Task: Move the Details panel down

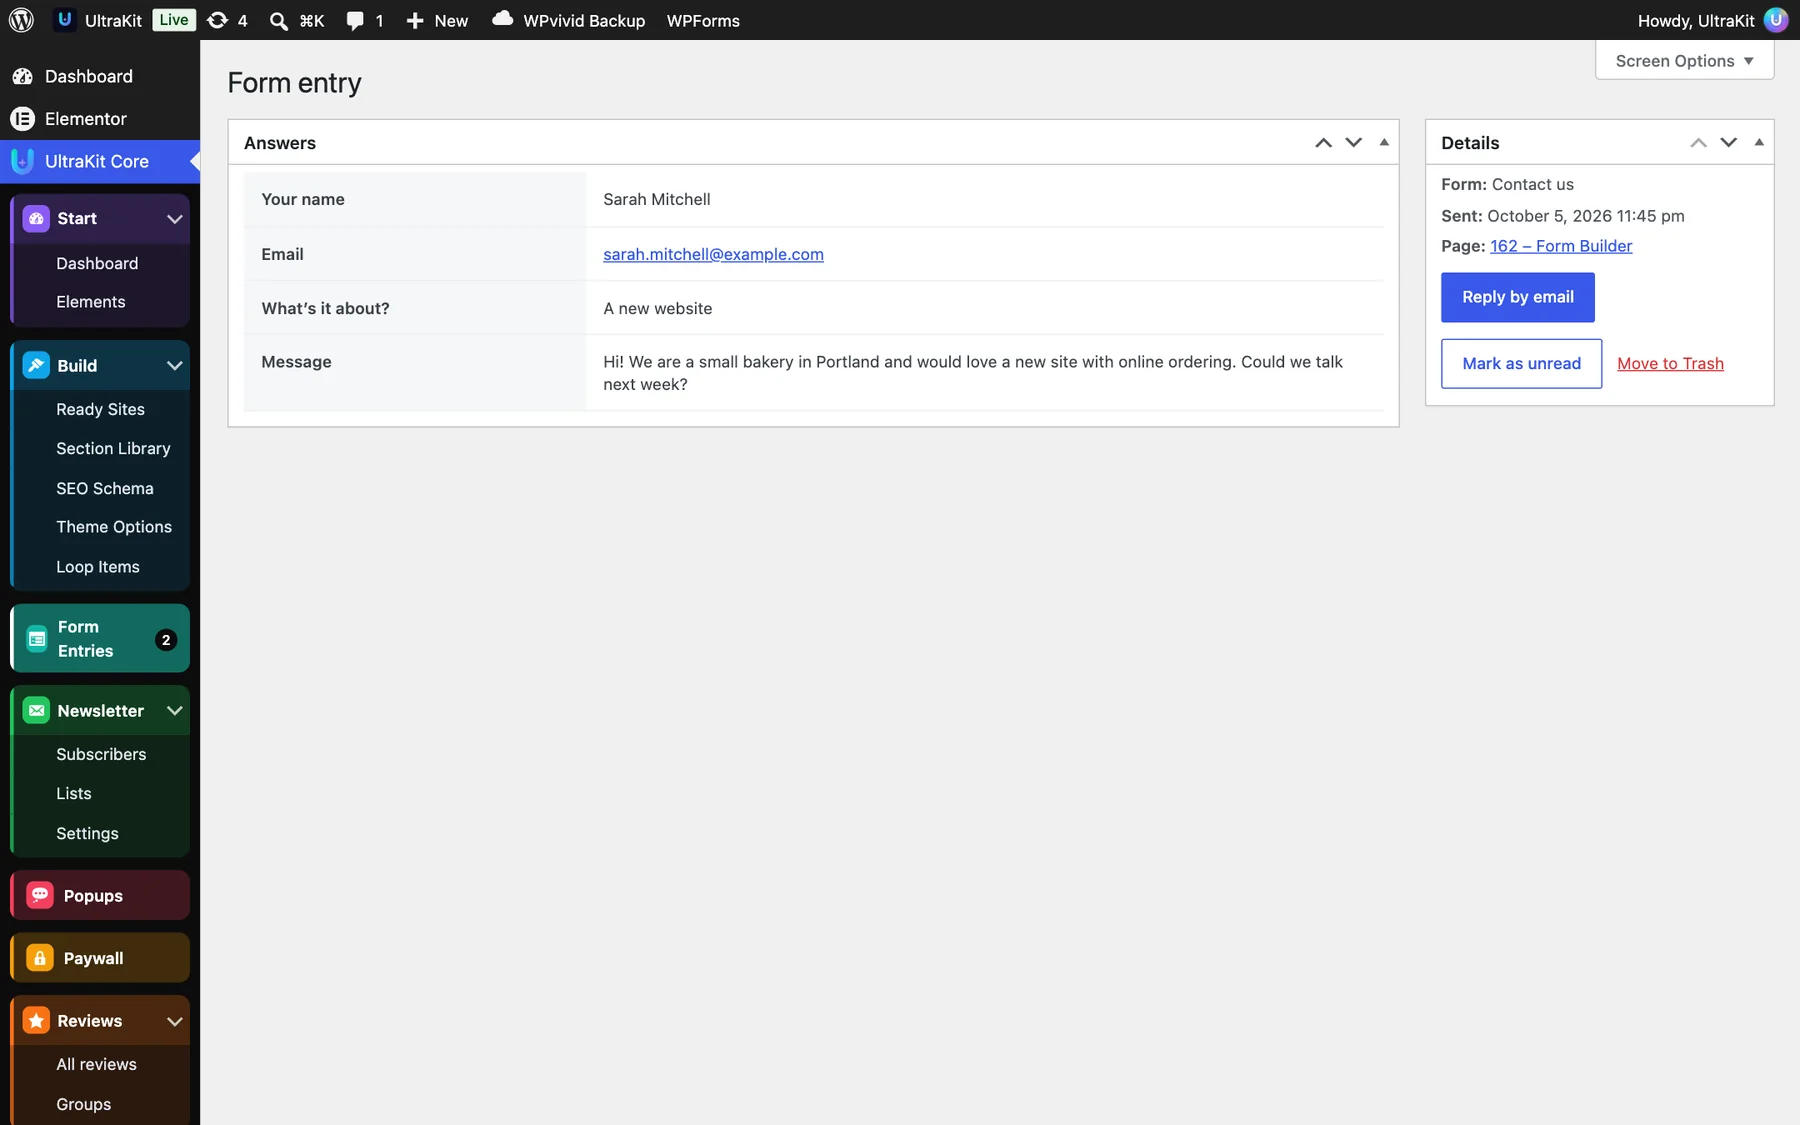Action: [x=1729, y=143]
